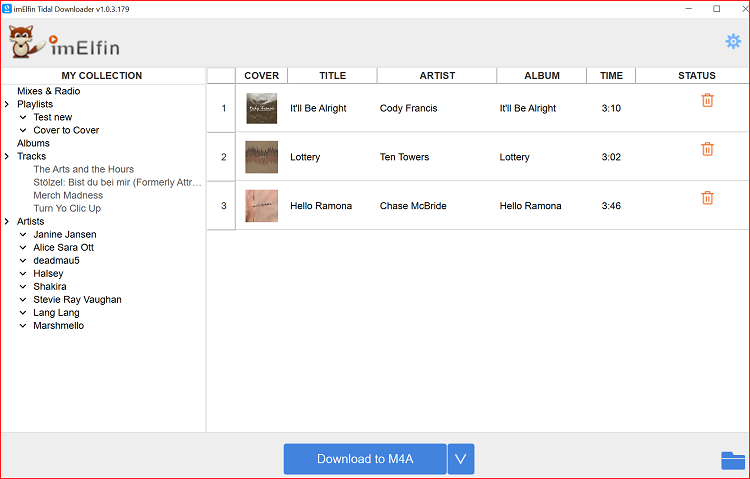Image resolution: width=750 pixels, height=479 pixels.
Task: Toggle the Stevie Ray Vaughan chevron
Action: [22, 300]
